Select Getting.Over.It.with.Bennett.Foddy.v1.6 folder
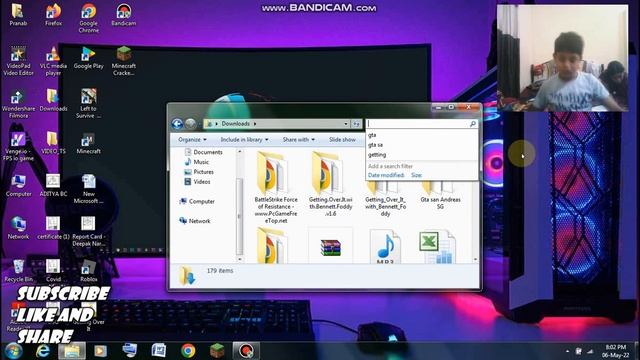 (x=330, y=184)
